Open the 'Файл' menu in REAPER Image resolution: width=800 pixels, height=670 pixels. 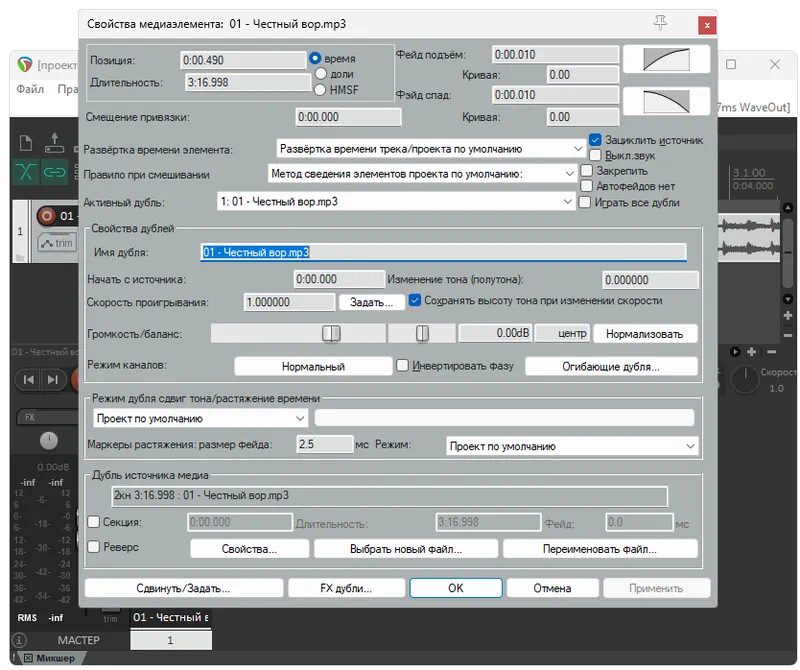tap(30, 89)
